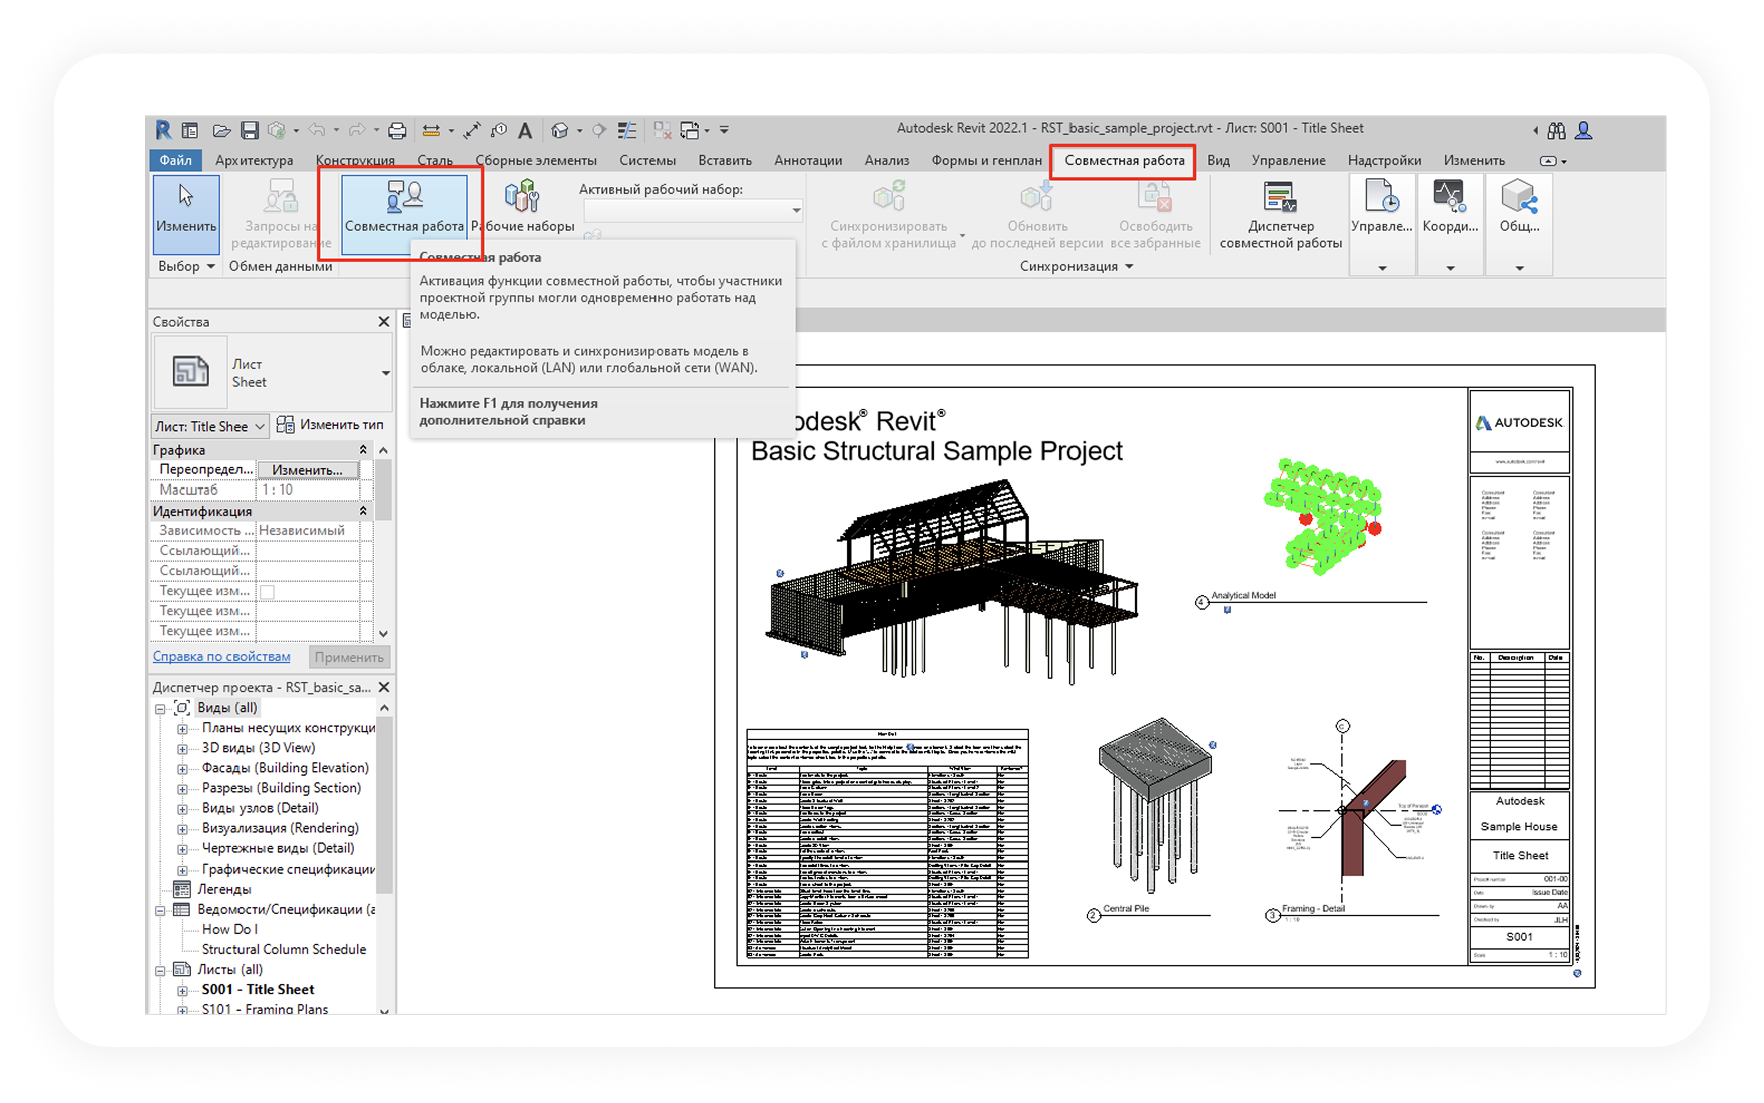Expand the 3D виды tree node
This screenshot has height=1103, width=1764.
182,748
